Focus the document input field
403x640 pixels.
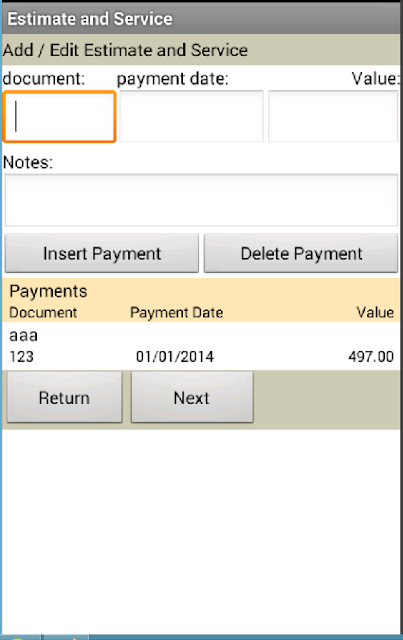(59, 117)
